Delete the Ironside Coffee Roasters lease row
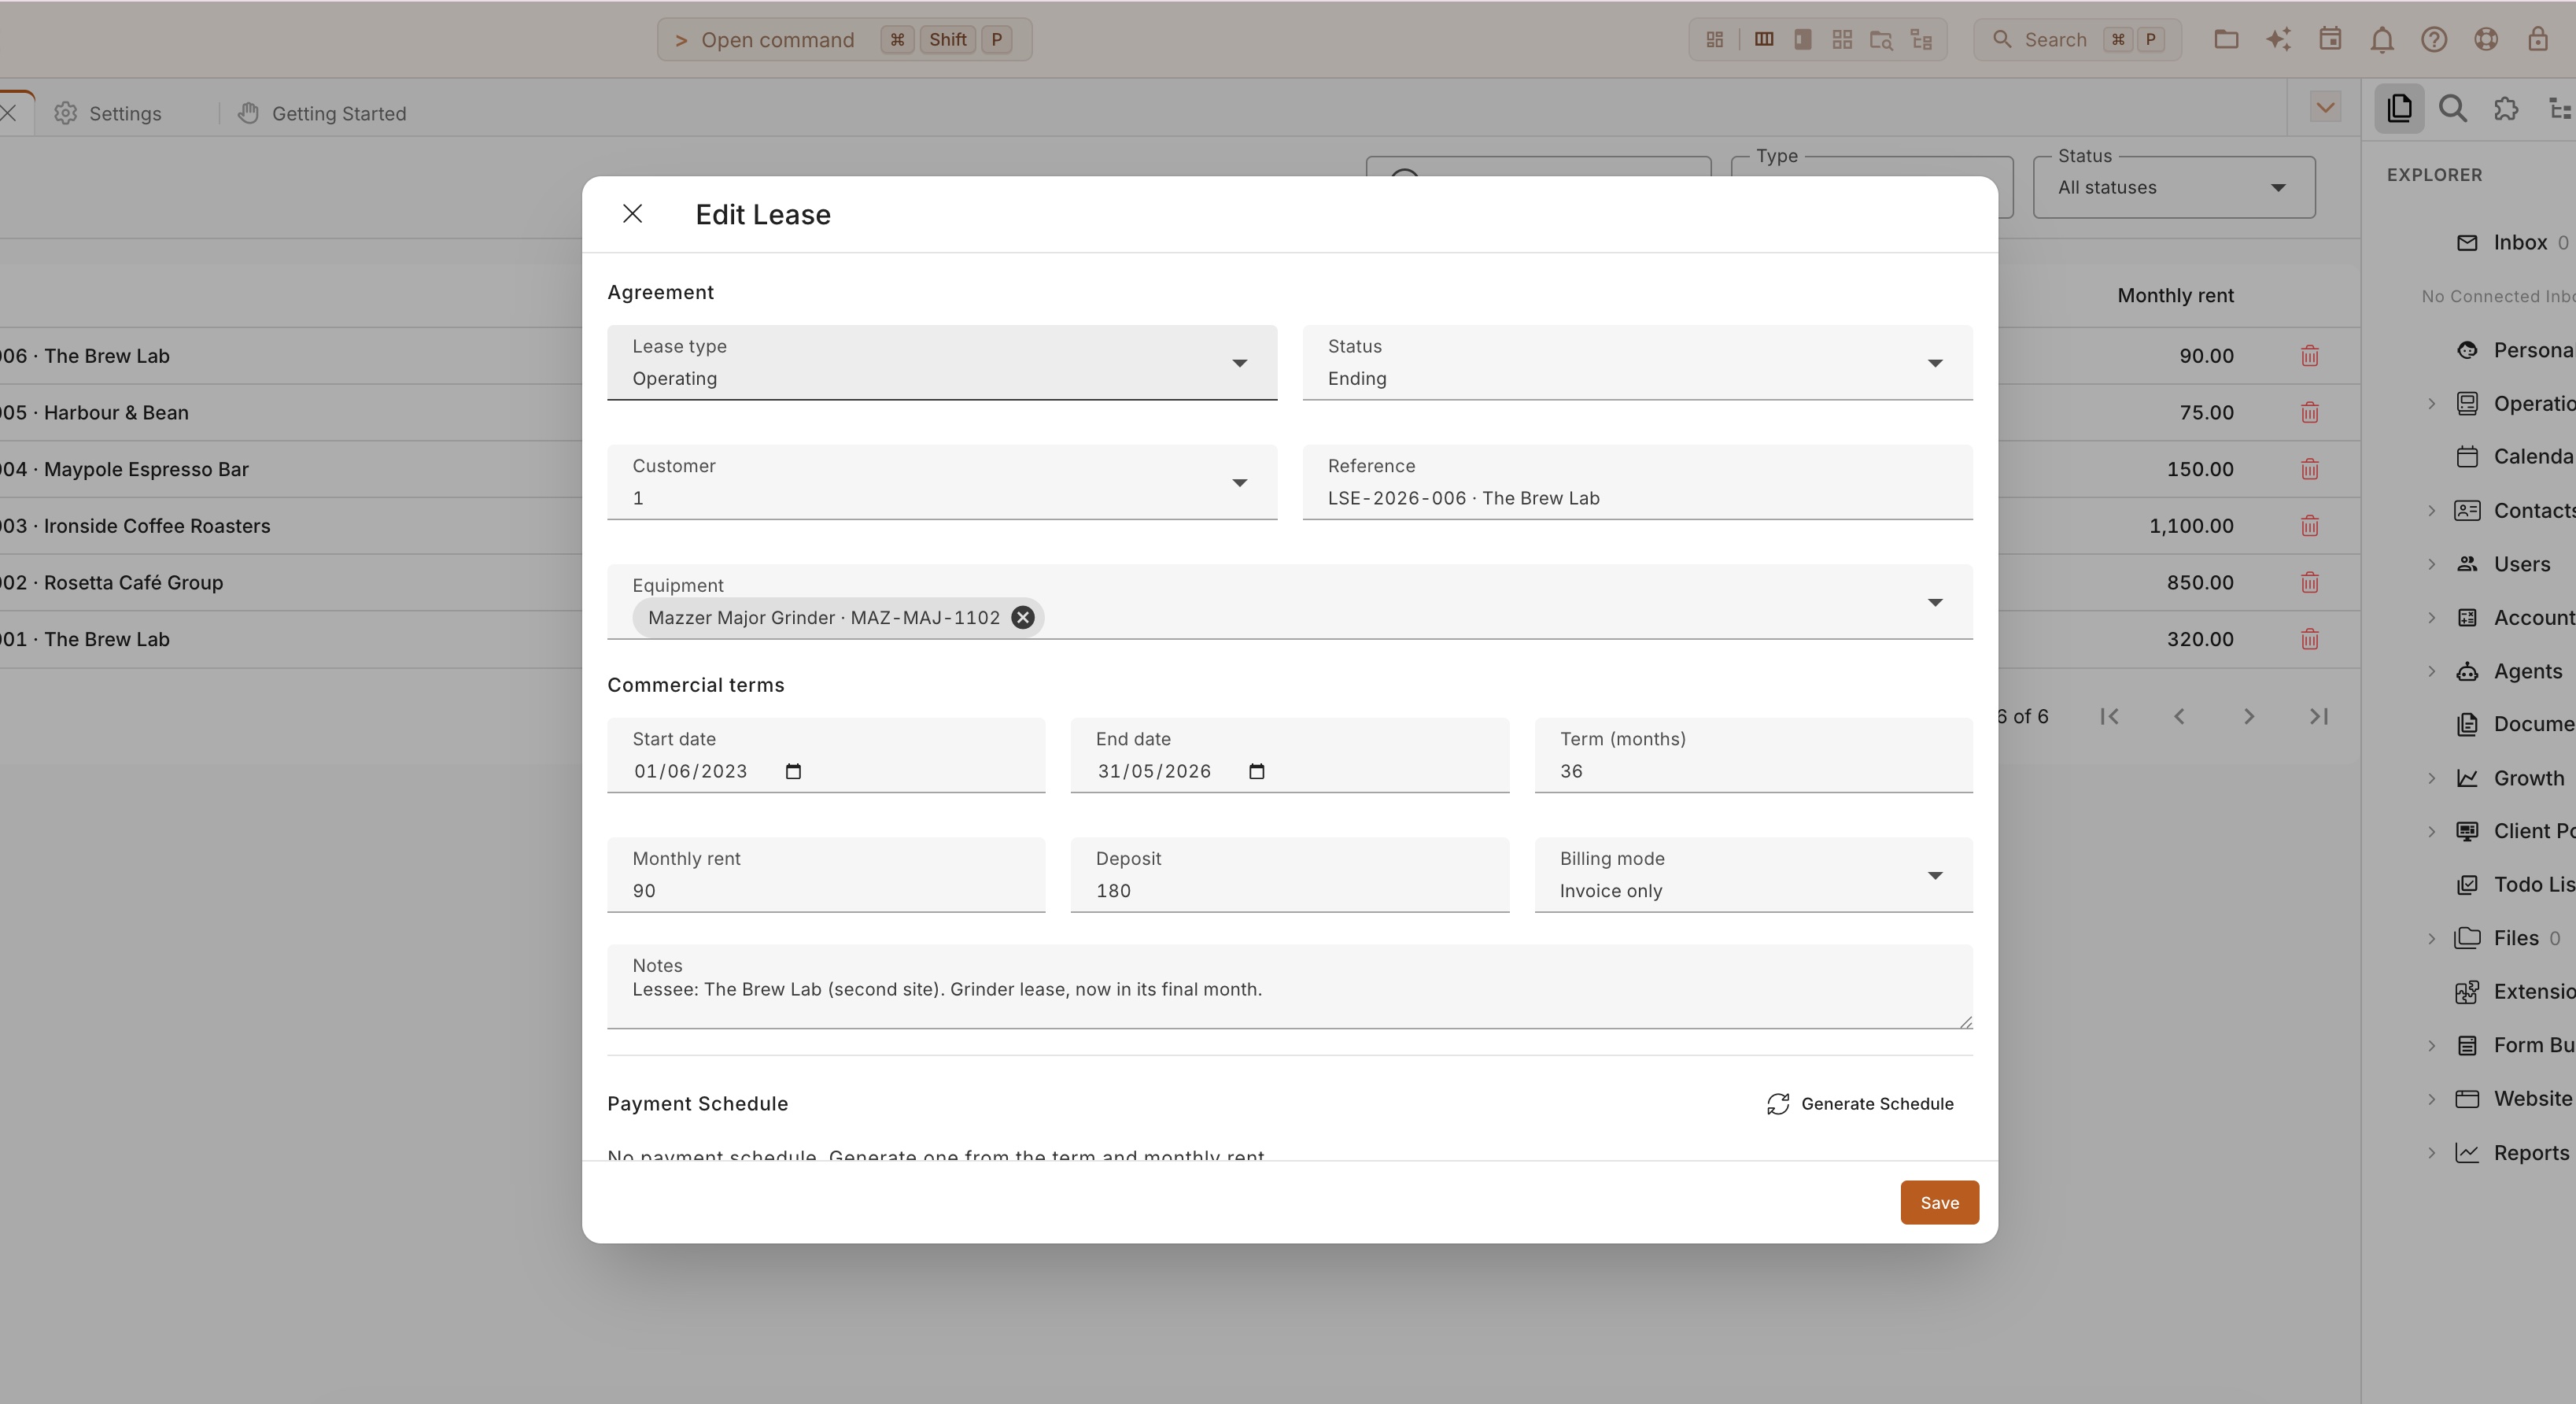 click(2309, 526)
